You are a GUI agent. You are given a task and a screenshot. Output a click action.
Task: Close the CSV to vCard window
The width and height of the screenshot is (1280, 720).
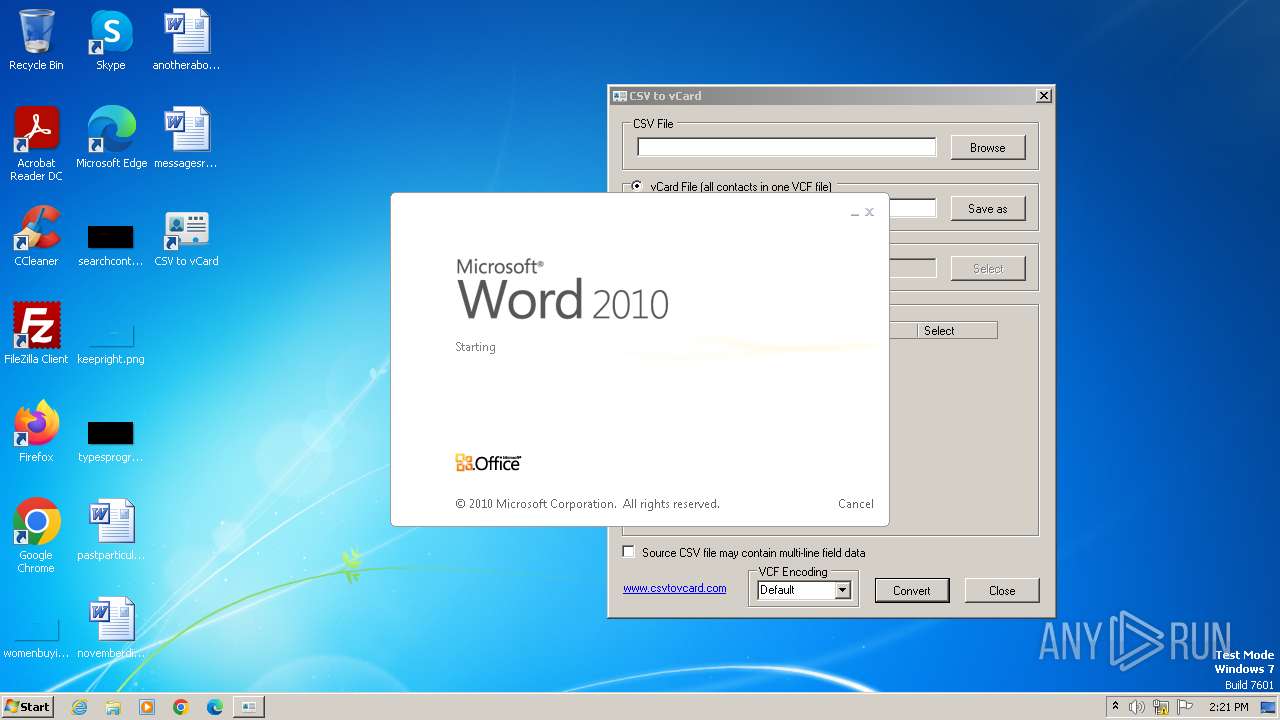click(x=1043, y=96)
